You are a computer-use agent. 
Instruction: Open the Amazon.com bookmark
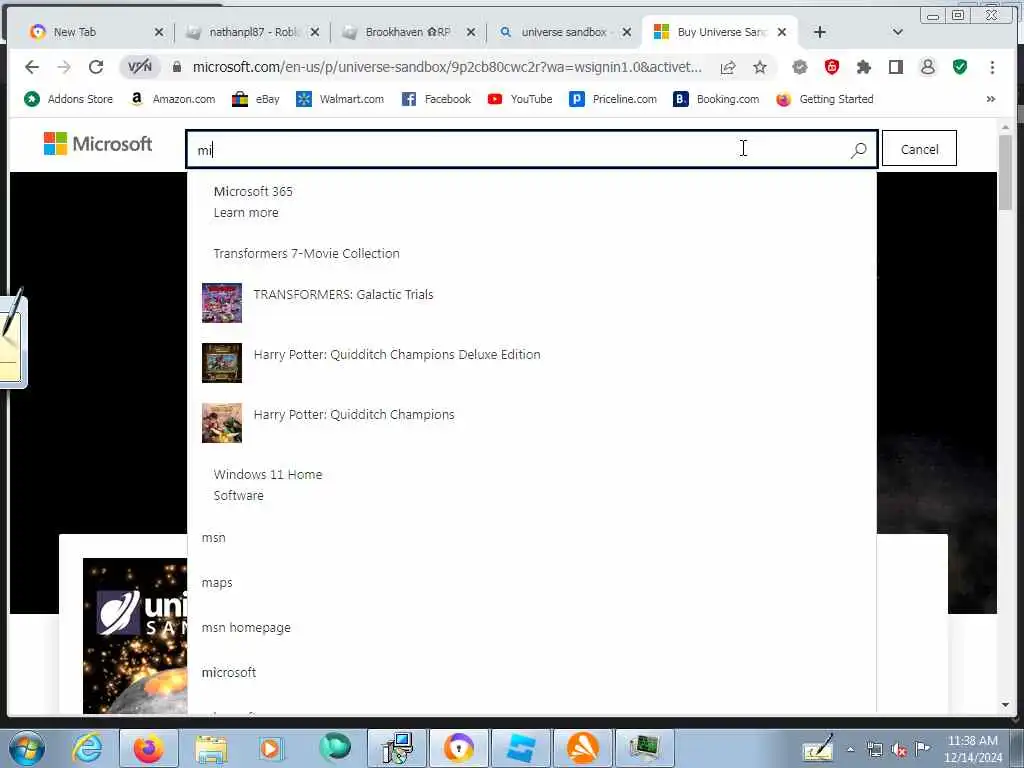click(173, 99)
